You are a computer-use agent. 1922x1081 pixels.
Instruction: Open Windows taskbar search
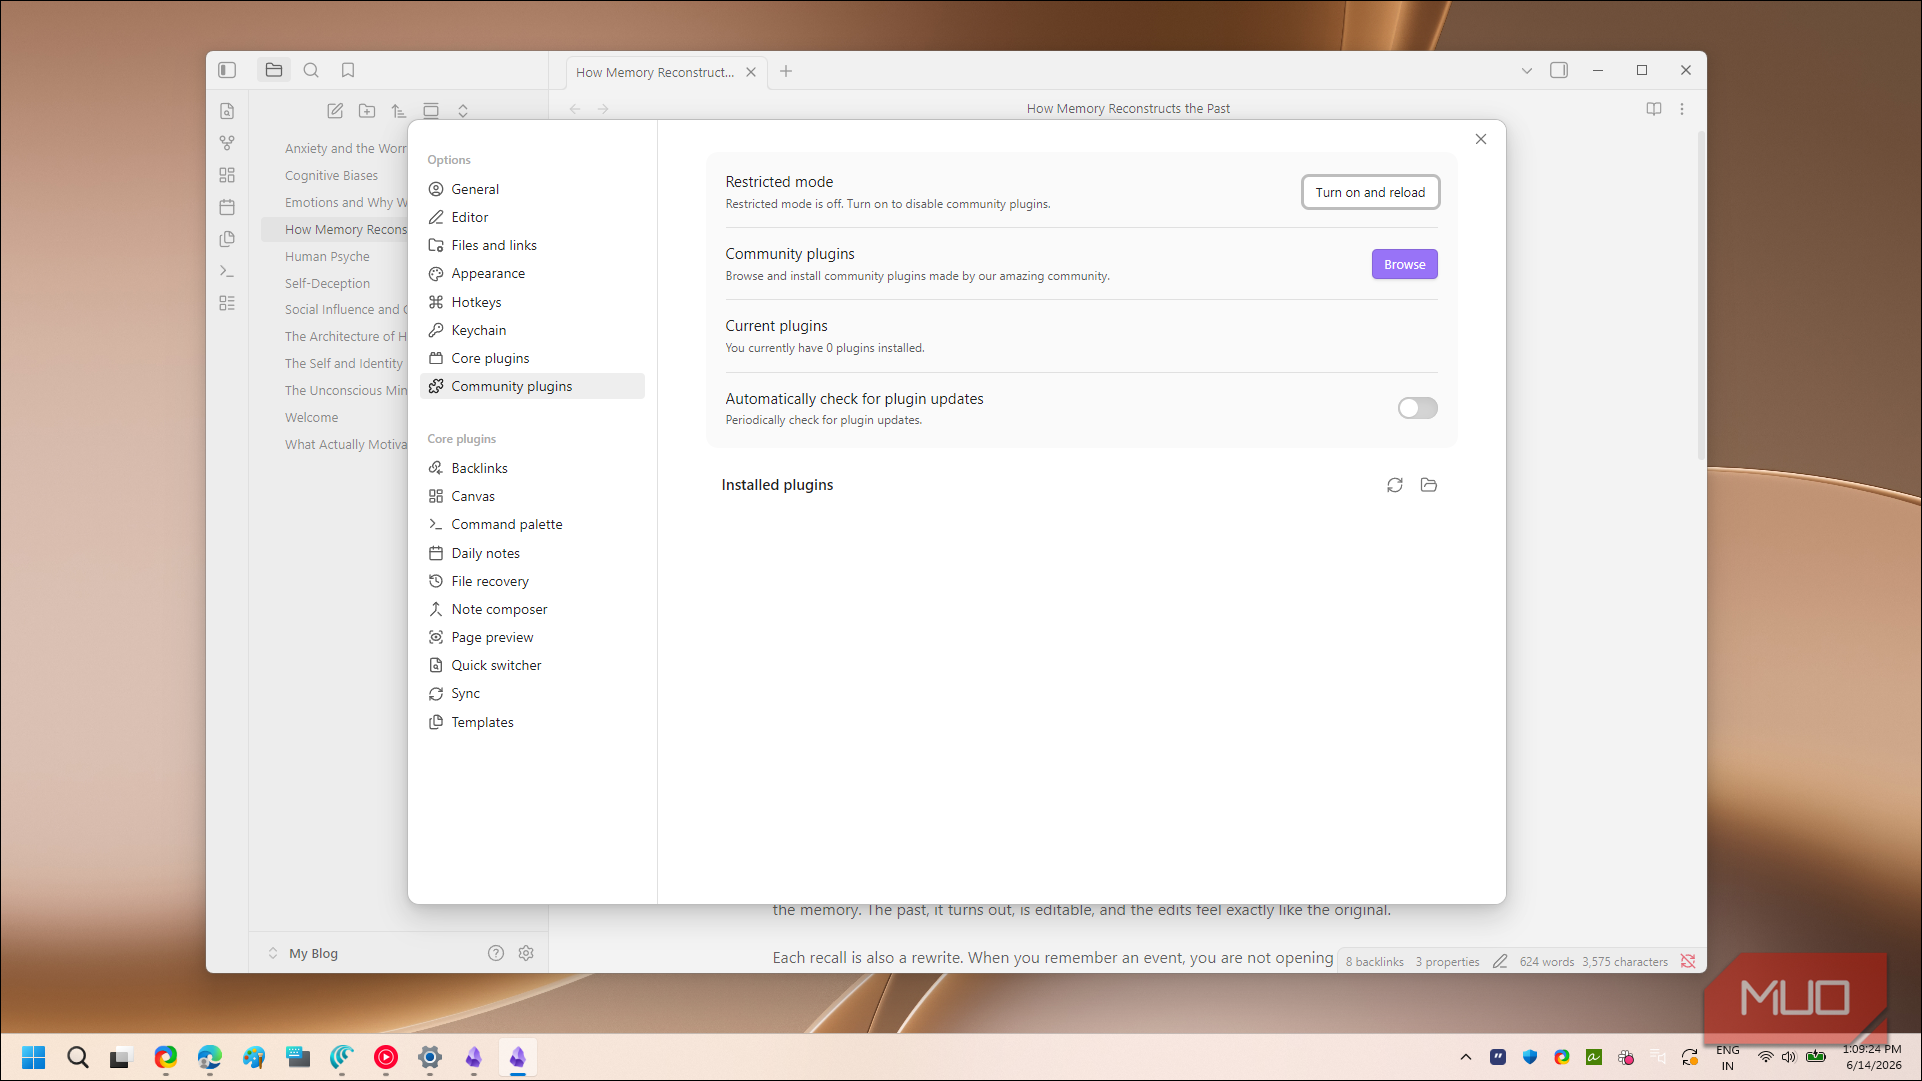coord(77,1057)
